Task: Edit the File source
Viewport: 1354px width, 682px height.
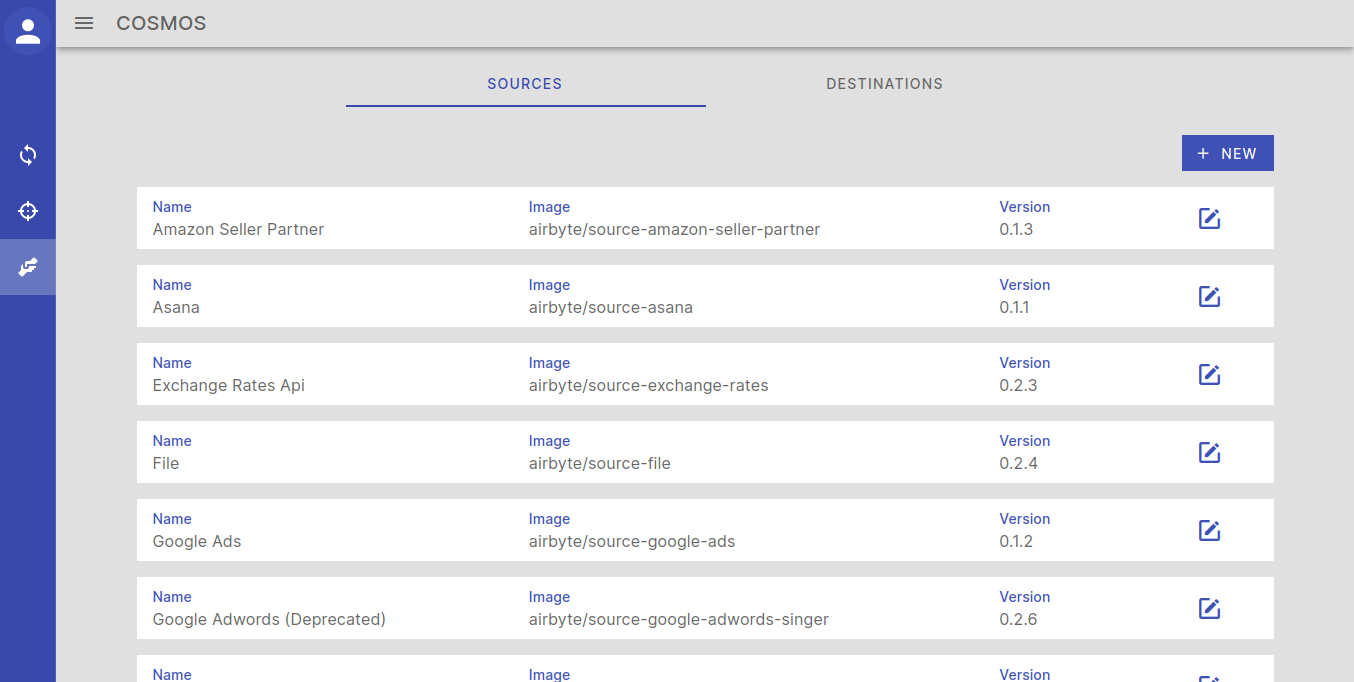Action: (1209, 452)
